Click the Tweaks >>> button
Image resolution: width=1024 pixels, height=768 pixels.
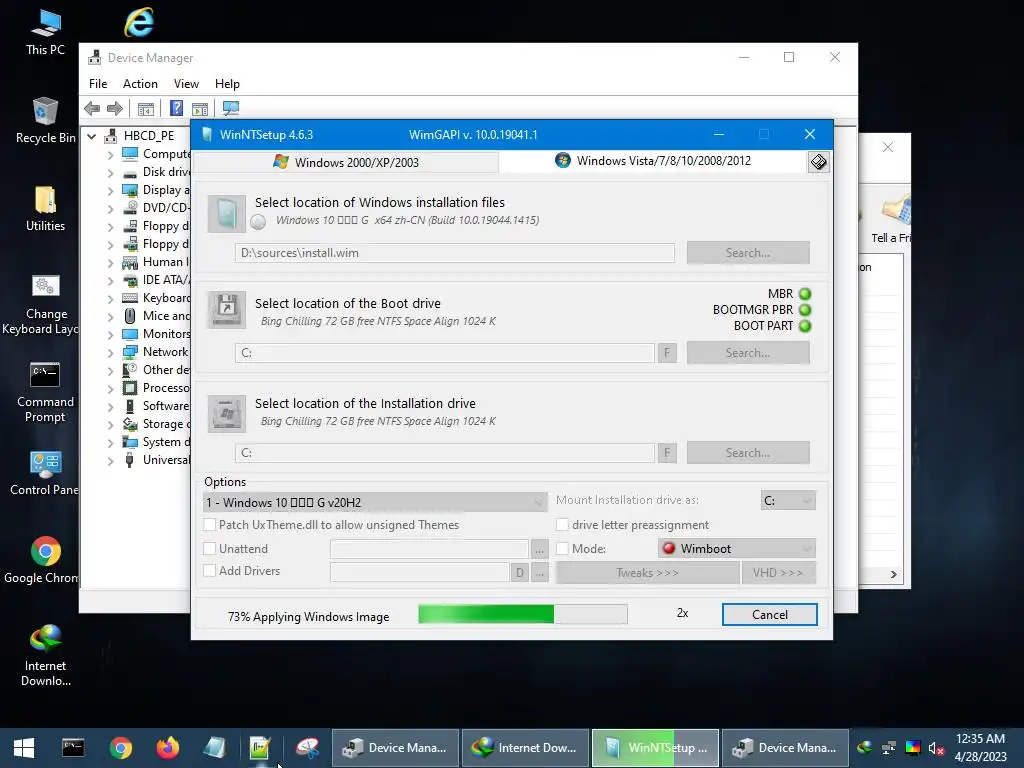647,573
